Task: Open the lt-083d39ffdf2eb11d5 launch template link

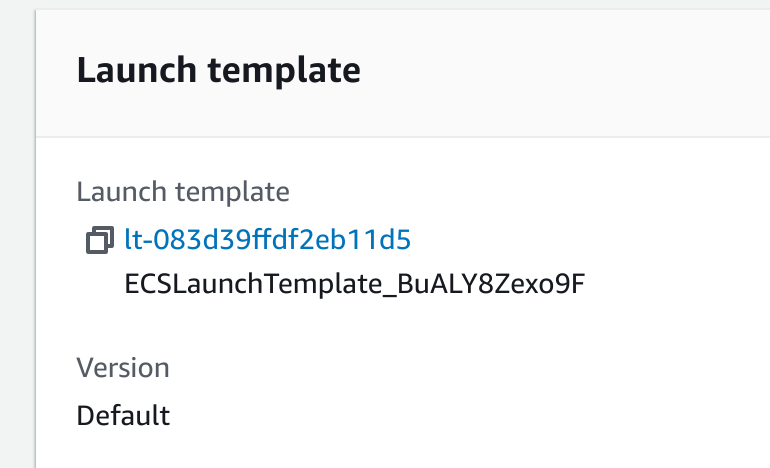Action: point(268,240)
